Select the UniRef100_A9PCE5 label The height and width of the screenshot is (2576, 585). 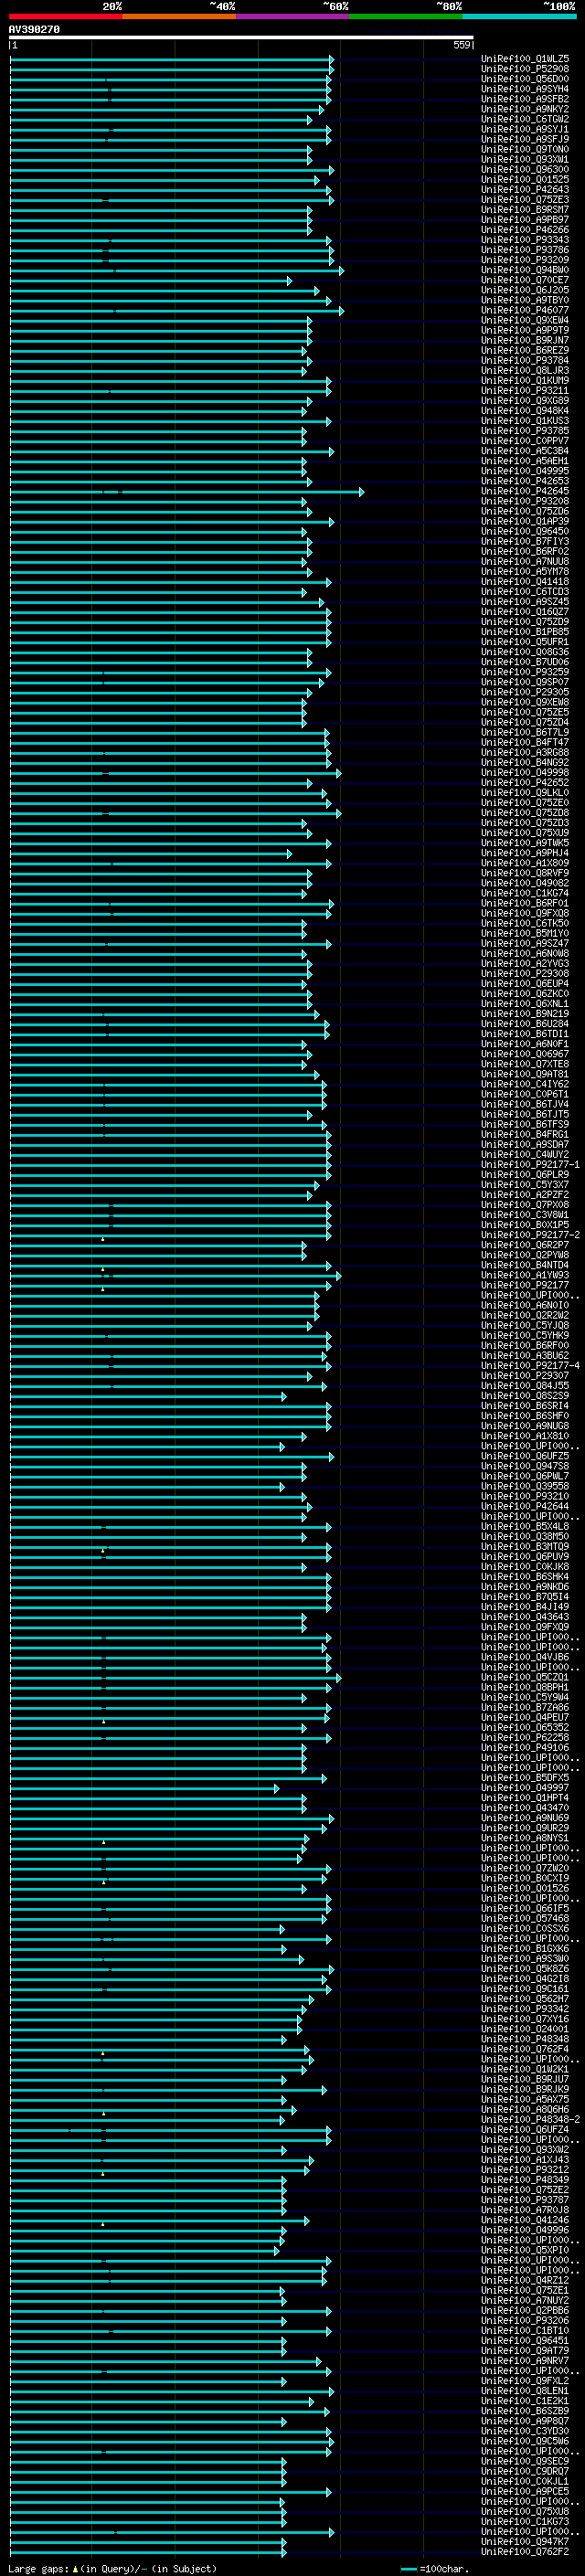coord(525,2492)
